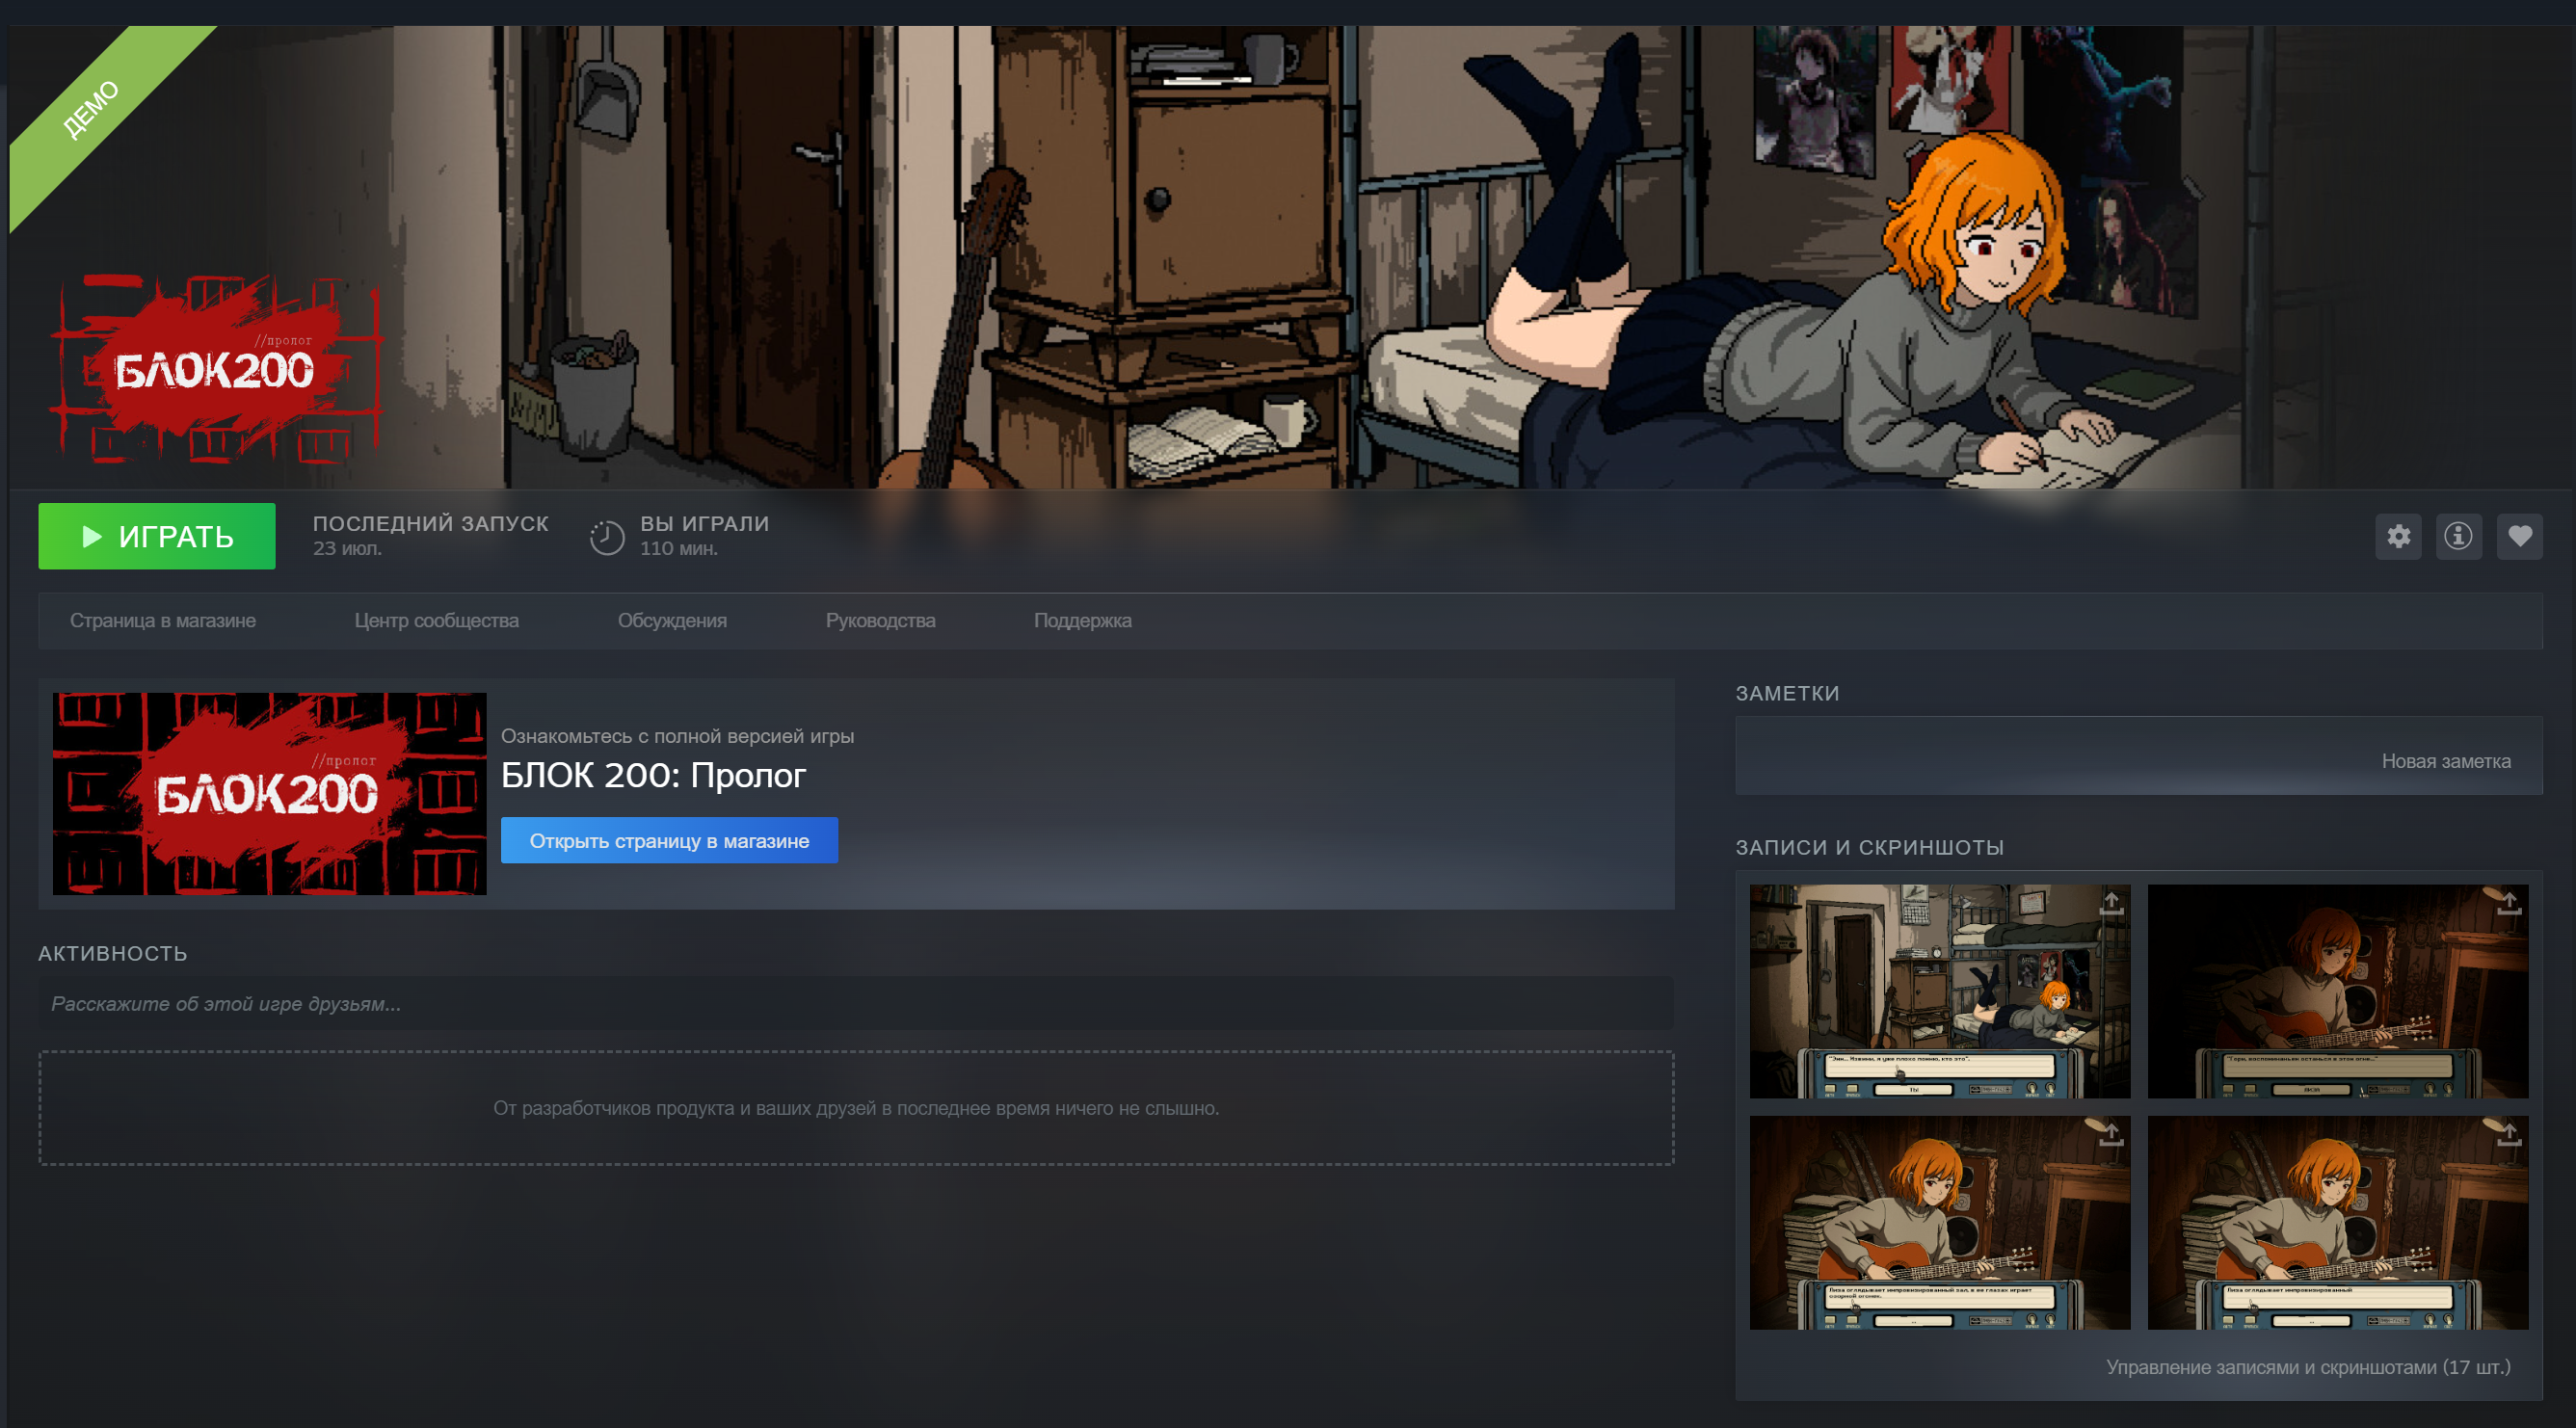Click the ПОСЛЕДНИЙ ЗАПУСК label
The image size is (2576, 1428).
coord(431,524)
